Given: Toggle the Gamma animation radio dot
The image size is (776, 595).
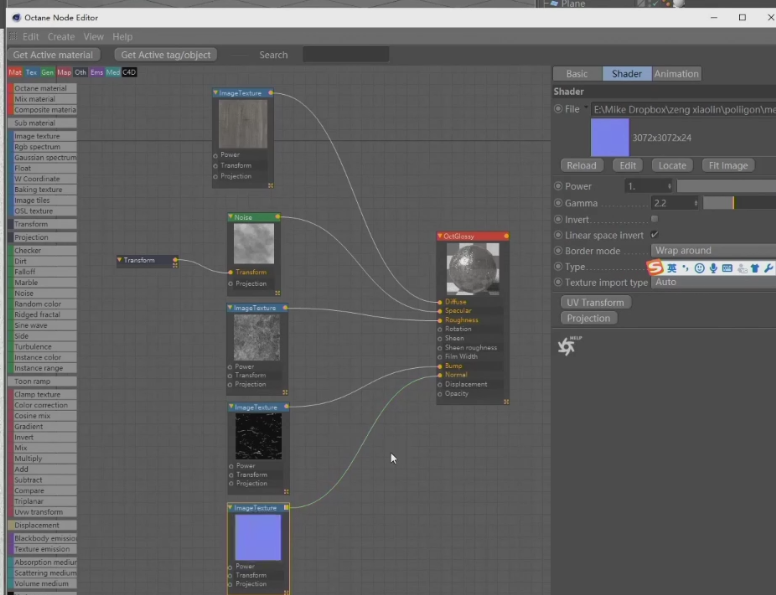Looking at the screenshot, I should pos(558,203).
